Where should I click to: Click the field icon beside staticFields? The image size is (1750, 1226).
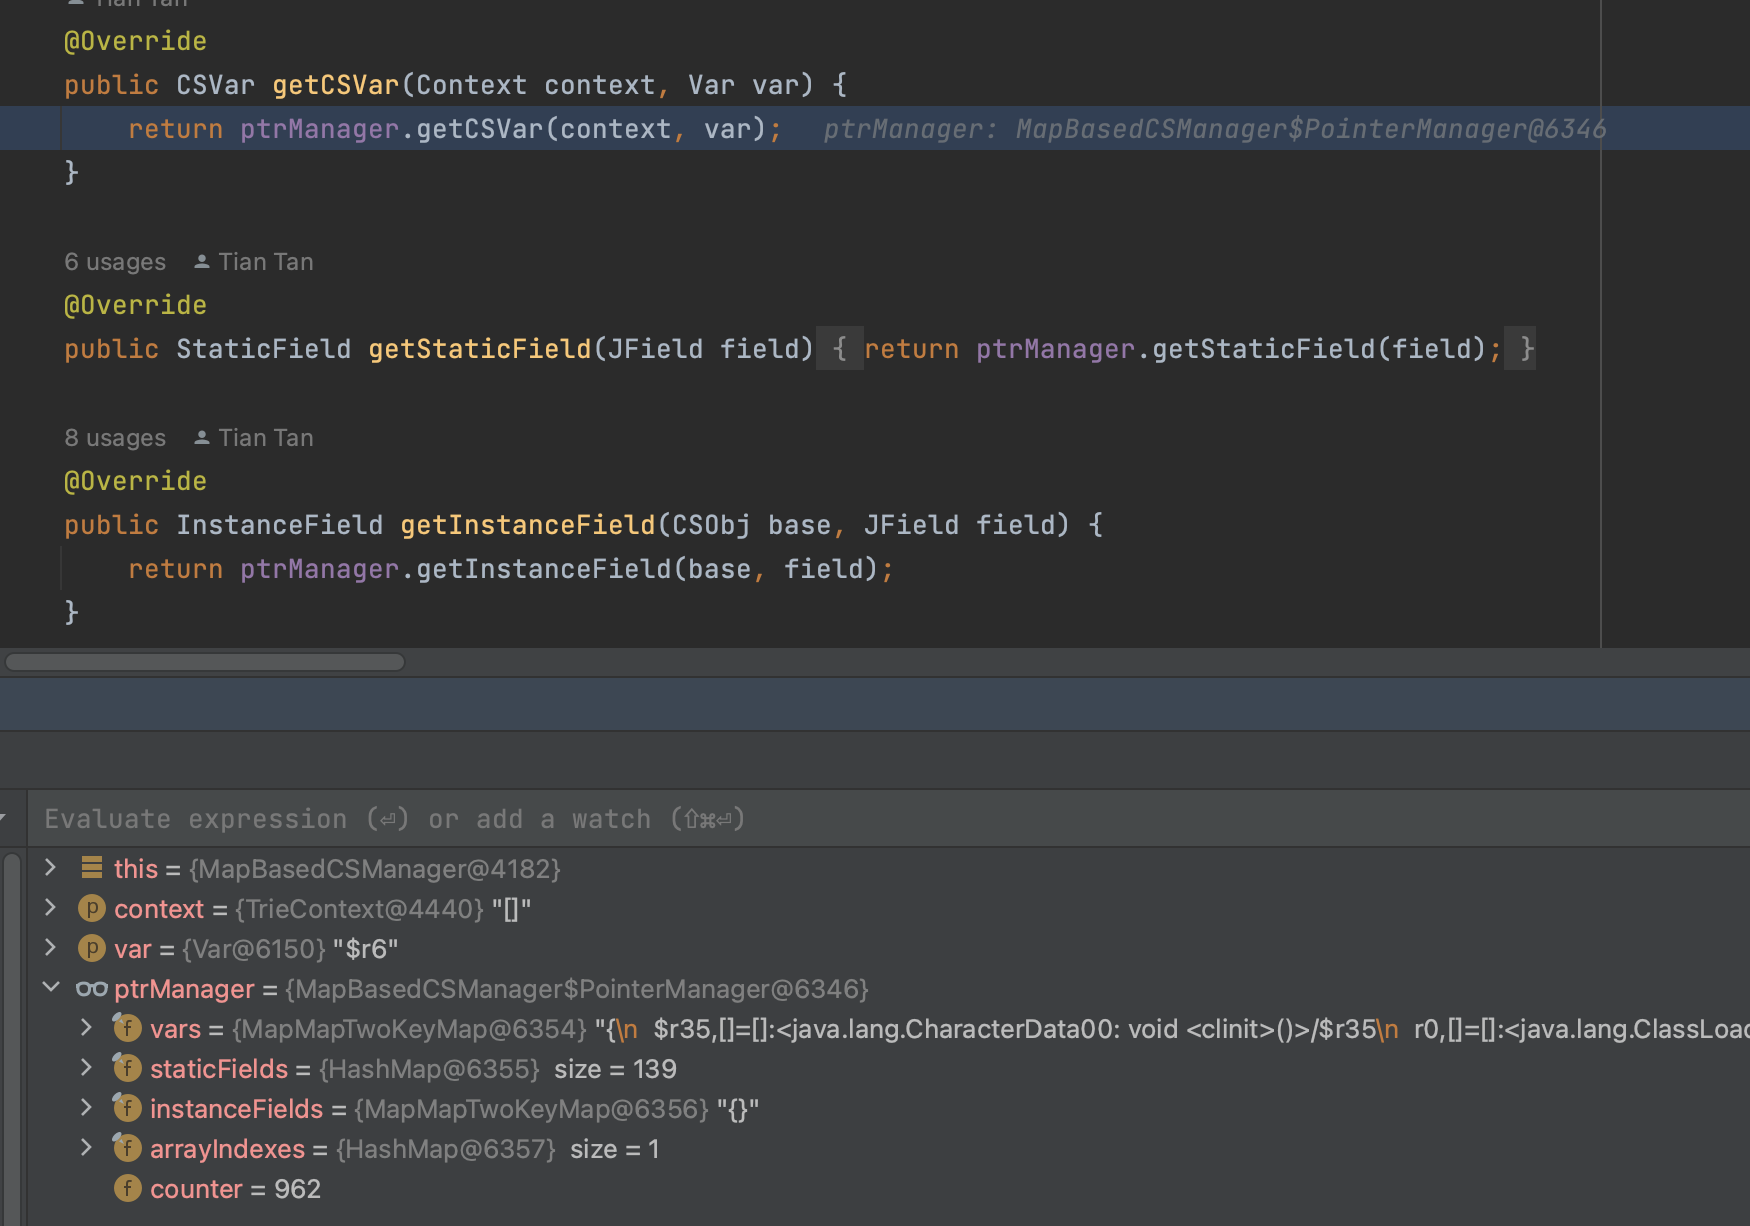pos(127,1067)
